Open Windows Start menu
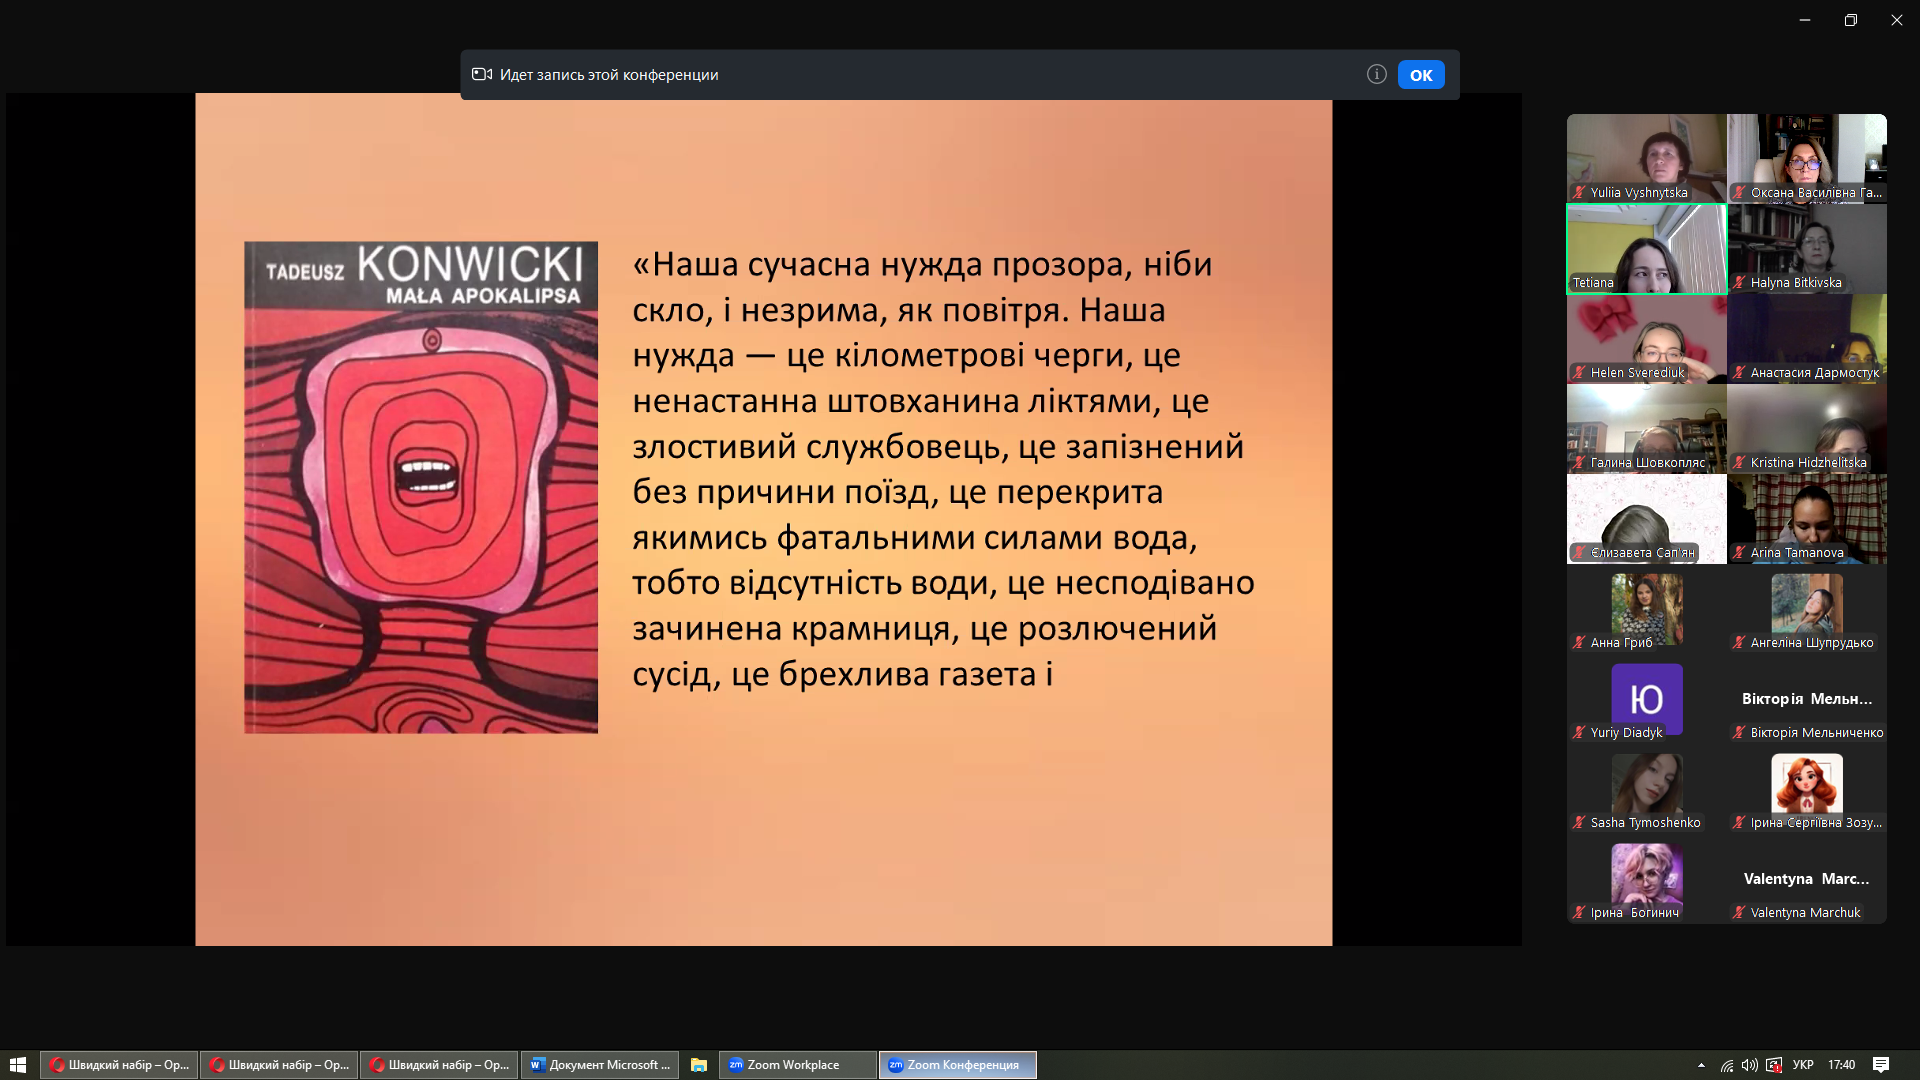This screenshot has height=1080, width=1920. (x=17, y=1065)
